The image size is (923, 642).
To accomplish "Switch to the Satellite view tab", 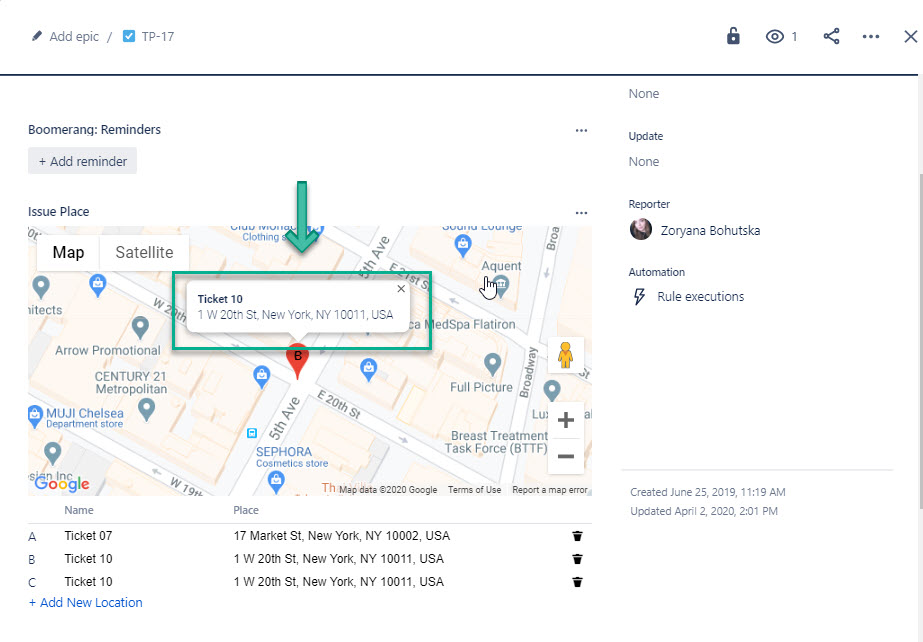I will (x=144, y=253).
